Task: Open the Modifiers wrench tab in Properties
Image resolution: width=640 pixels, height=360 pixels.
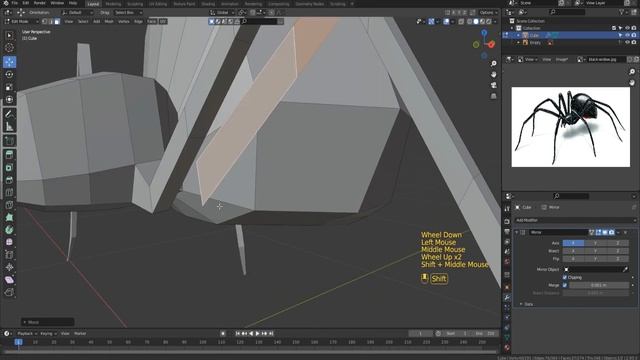Action: (507, 298)
